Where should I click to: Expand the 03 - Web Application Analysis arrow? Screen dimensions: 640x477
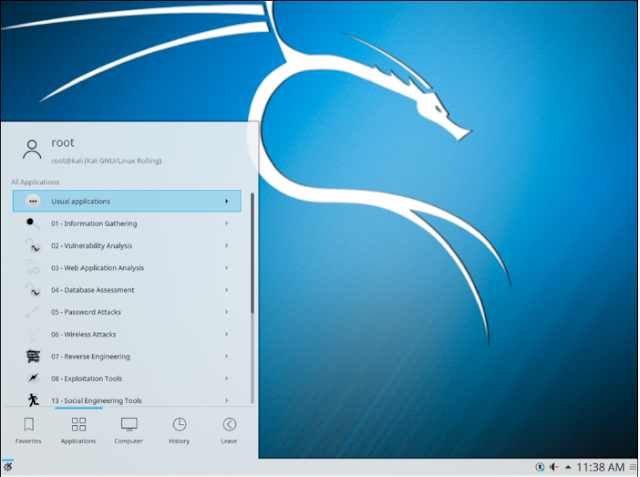227,268
